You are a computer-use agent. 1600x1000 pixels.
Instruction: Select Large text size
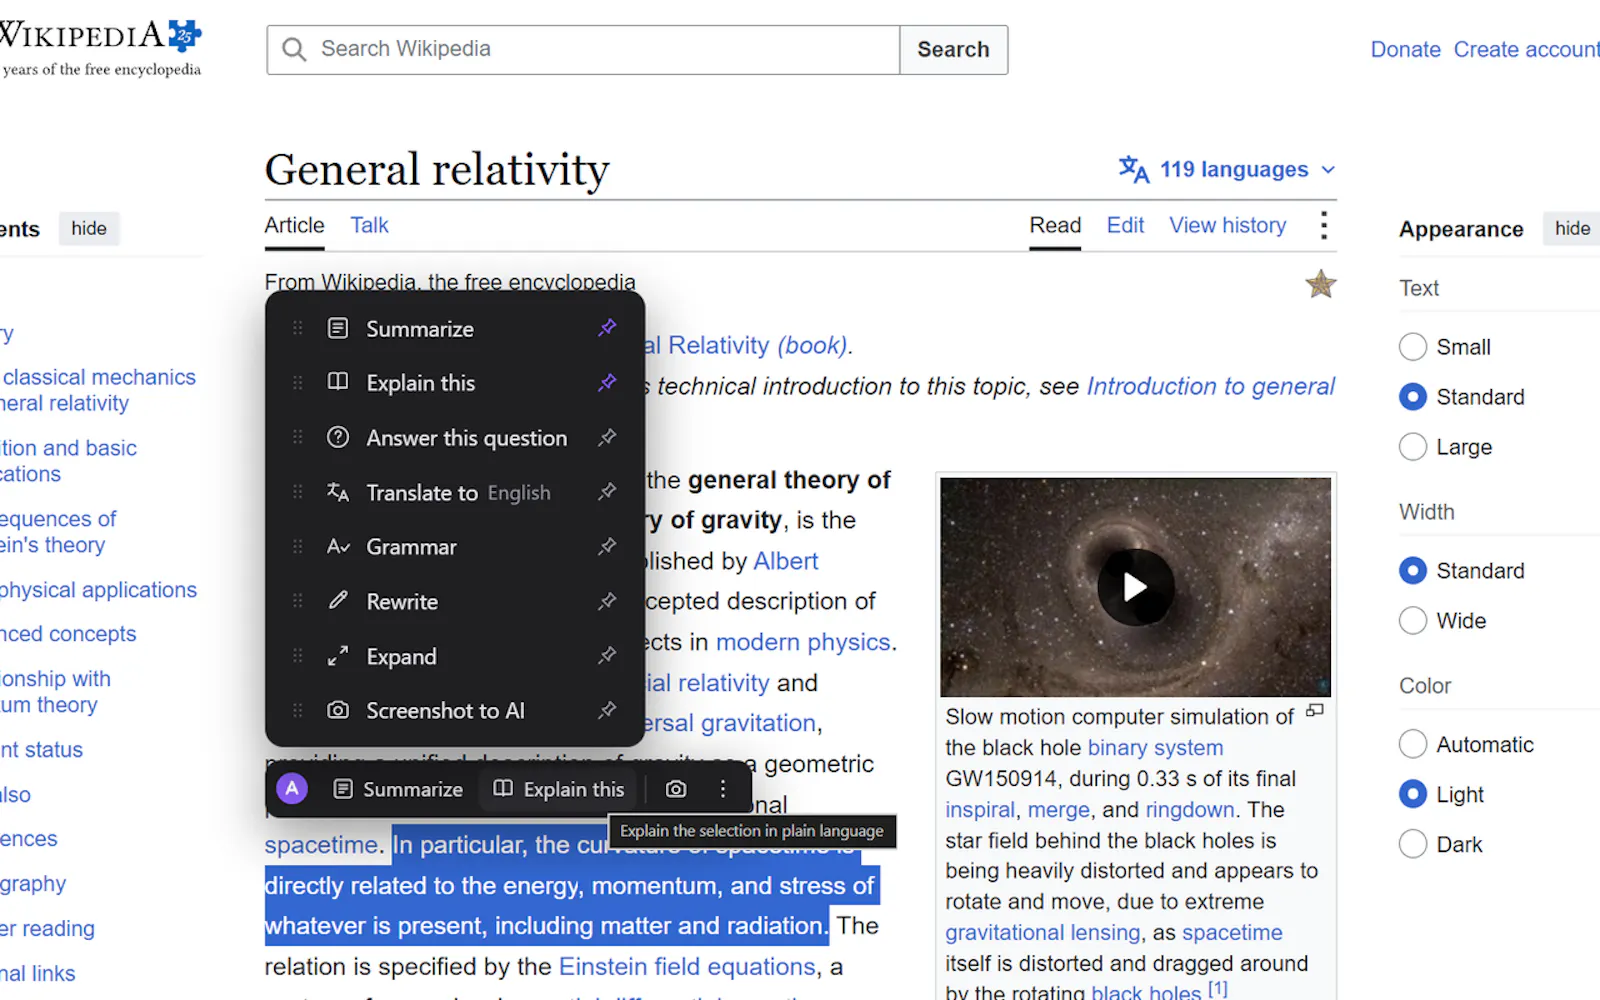[x=1413, y=447]
